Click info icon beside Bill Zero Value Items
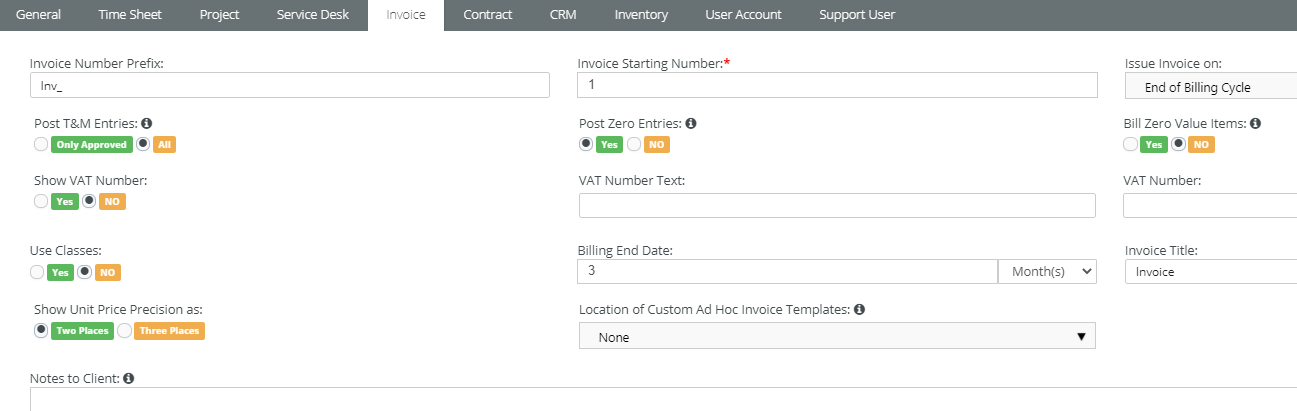1297x411 pixels. click(x=1255, y=124)
